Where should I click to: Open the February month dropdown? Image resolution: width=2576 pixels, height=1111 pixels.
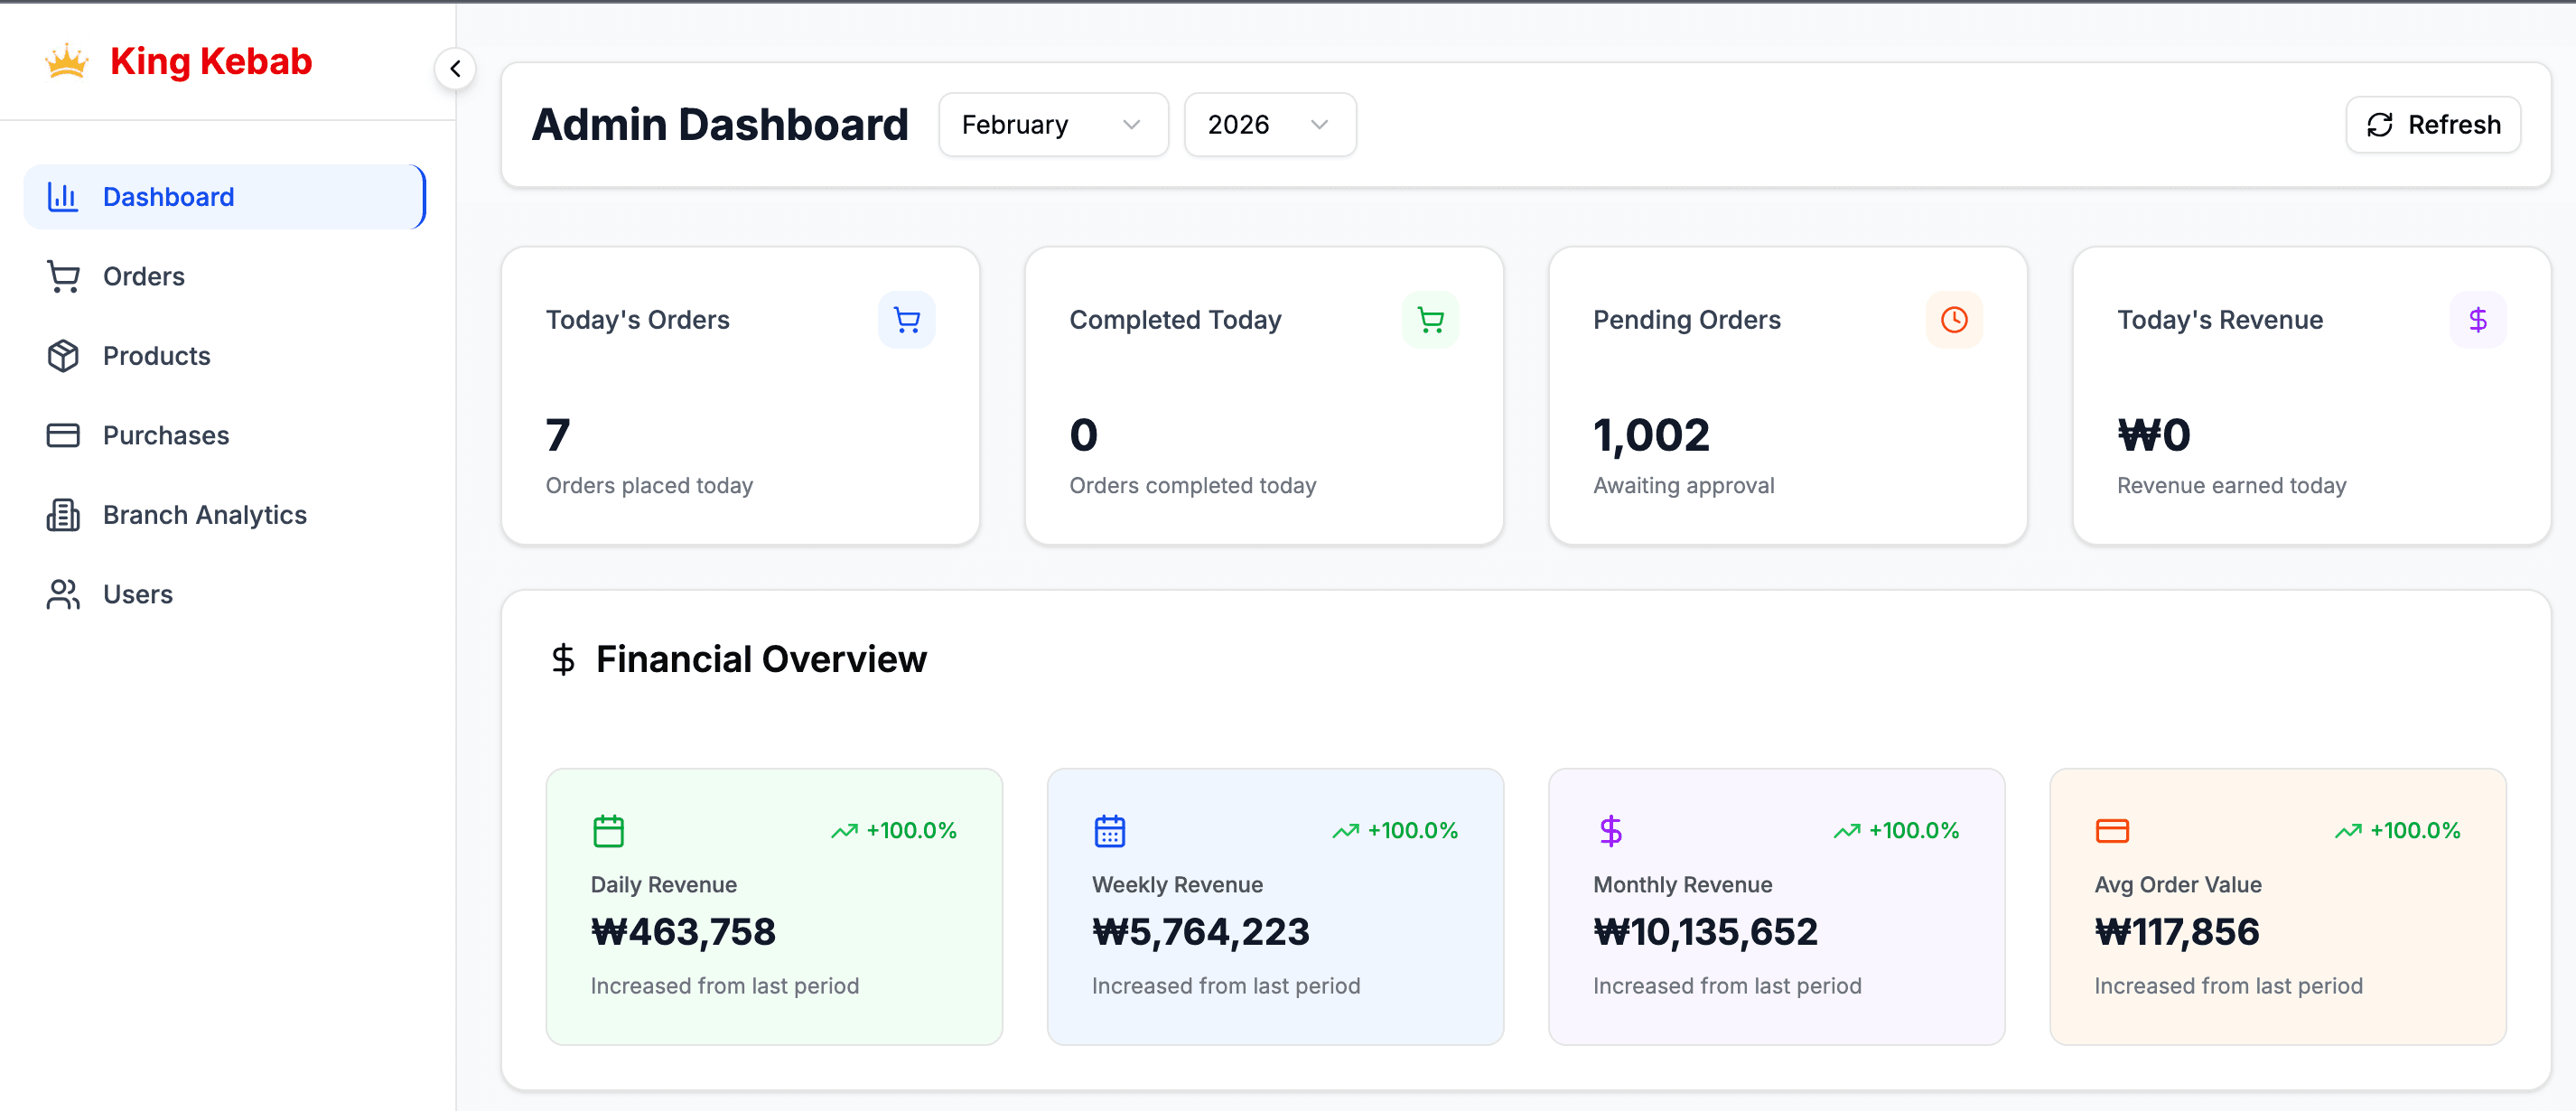(1052, 125)
